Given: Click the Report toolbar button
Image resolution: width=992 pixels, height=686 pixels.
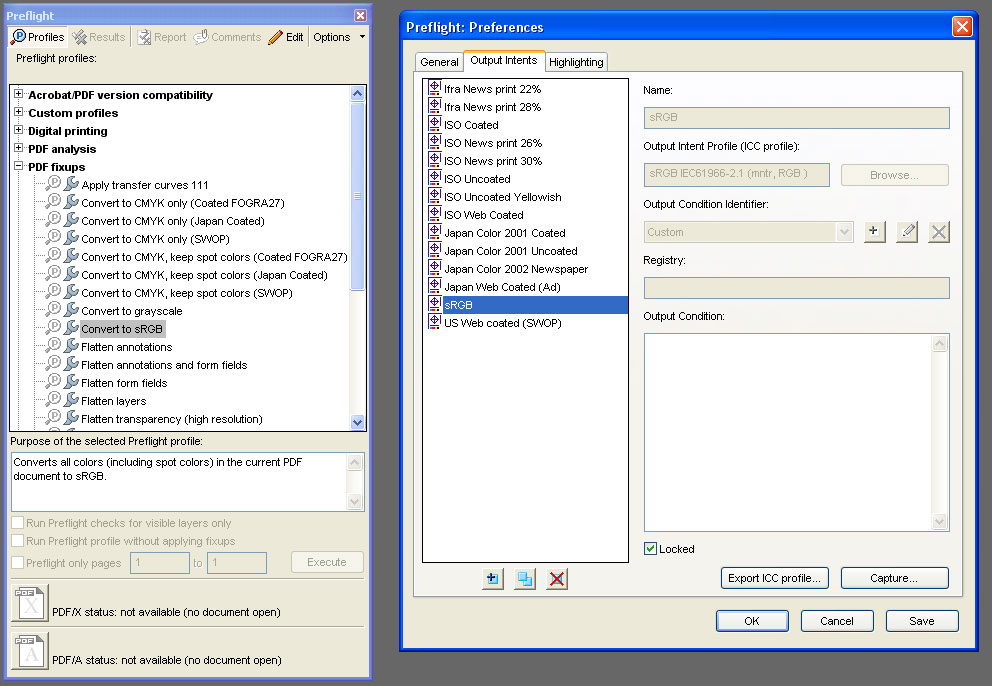Looking at the screenshot, I should coord(162,37).
